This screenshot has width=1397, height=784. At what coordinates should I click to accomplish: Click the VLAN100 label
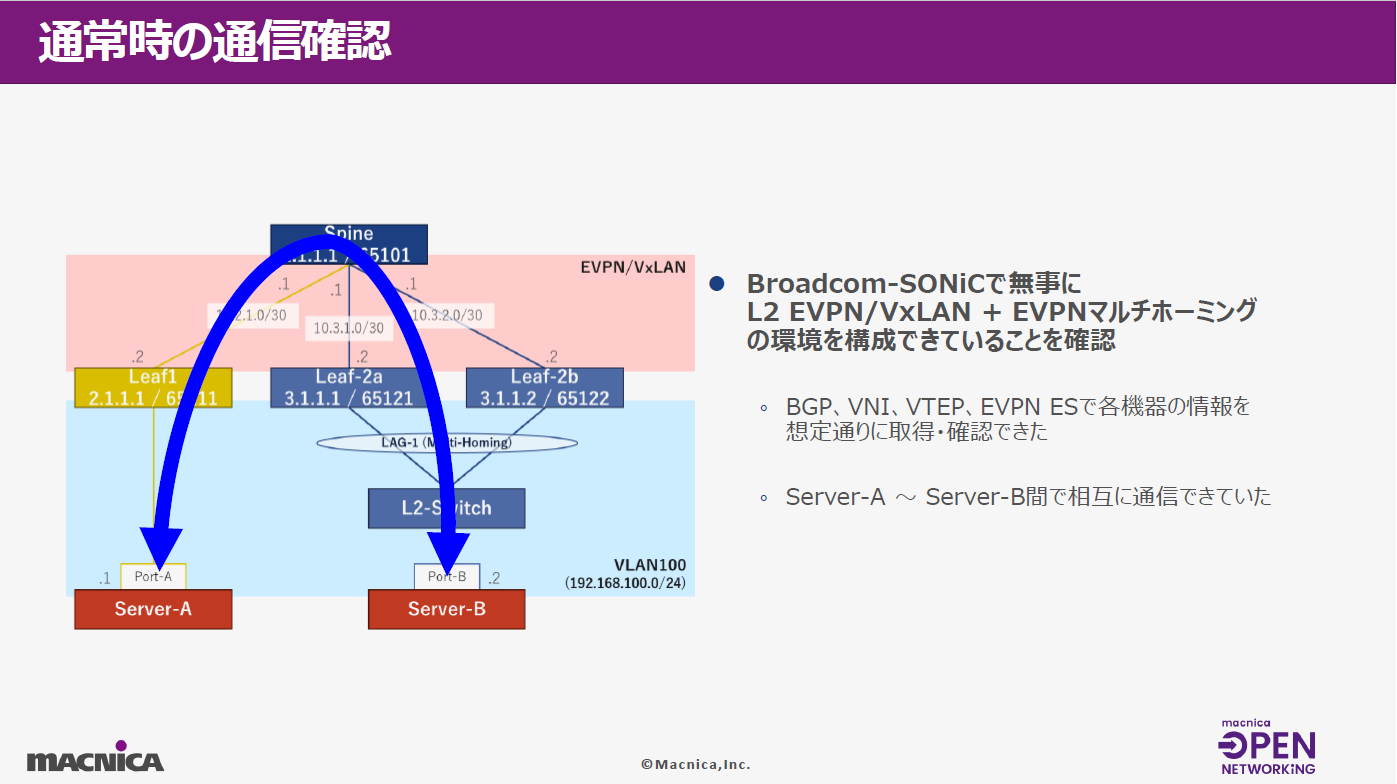(x=649, y=565)
